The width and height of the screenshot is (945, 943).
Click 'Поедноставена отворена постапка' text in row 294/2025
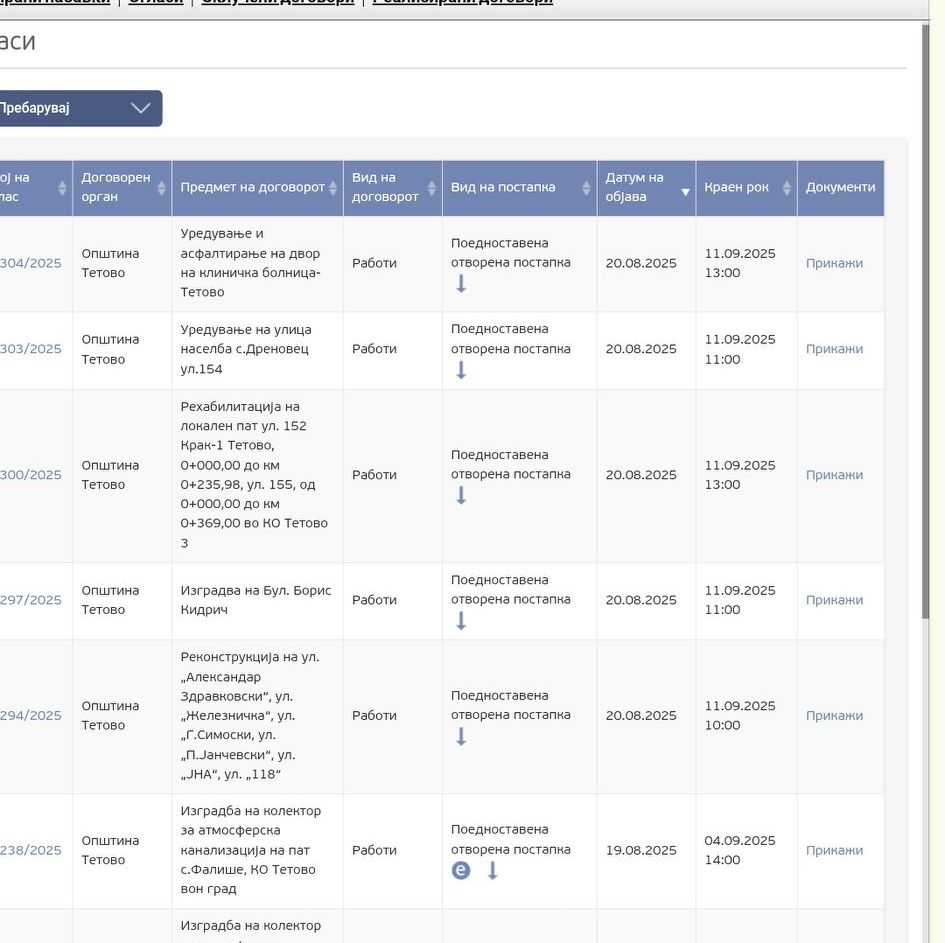[510, 705]
